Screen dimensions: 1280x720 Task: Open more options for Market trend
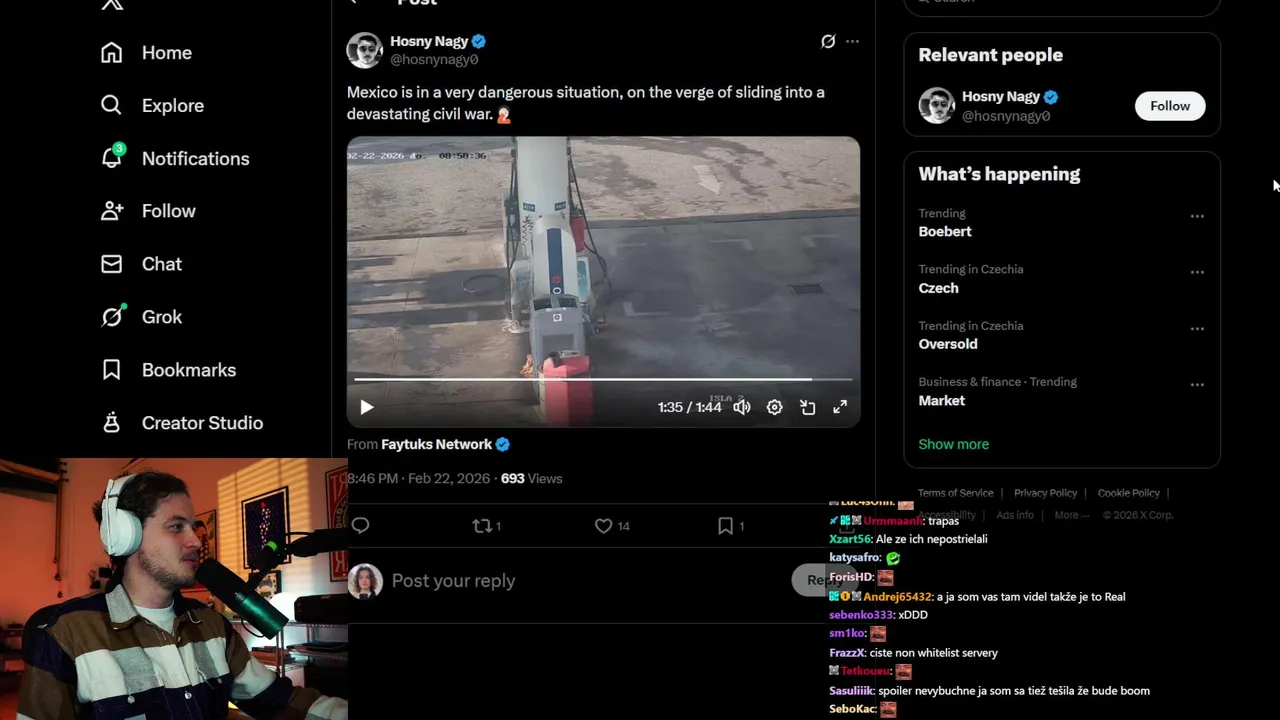coord(1197,384)
